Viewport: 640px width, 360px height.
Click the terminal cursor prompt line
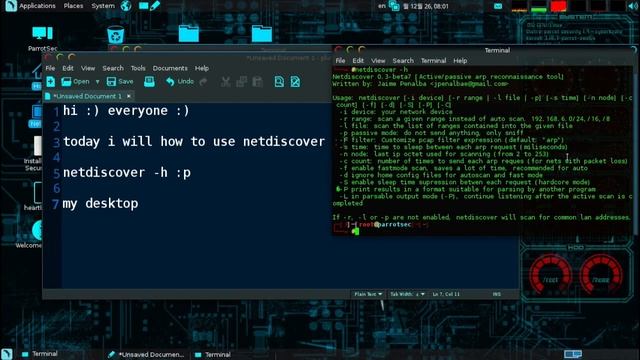tap(356, 231)
